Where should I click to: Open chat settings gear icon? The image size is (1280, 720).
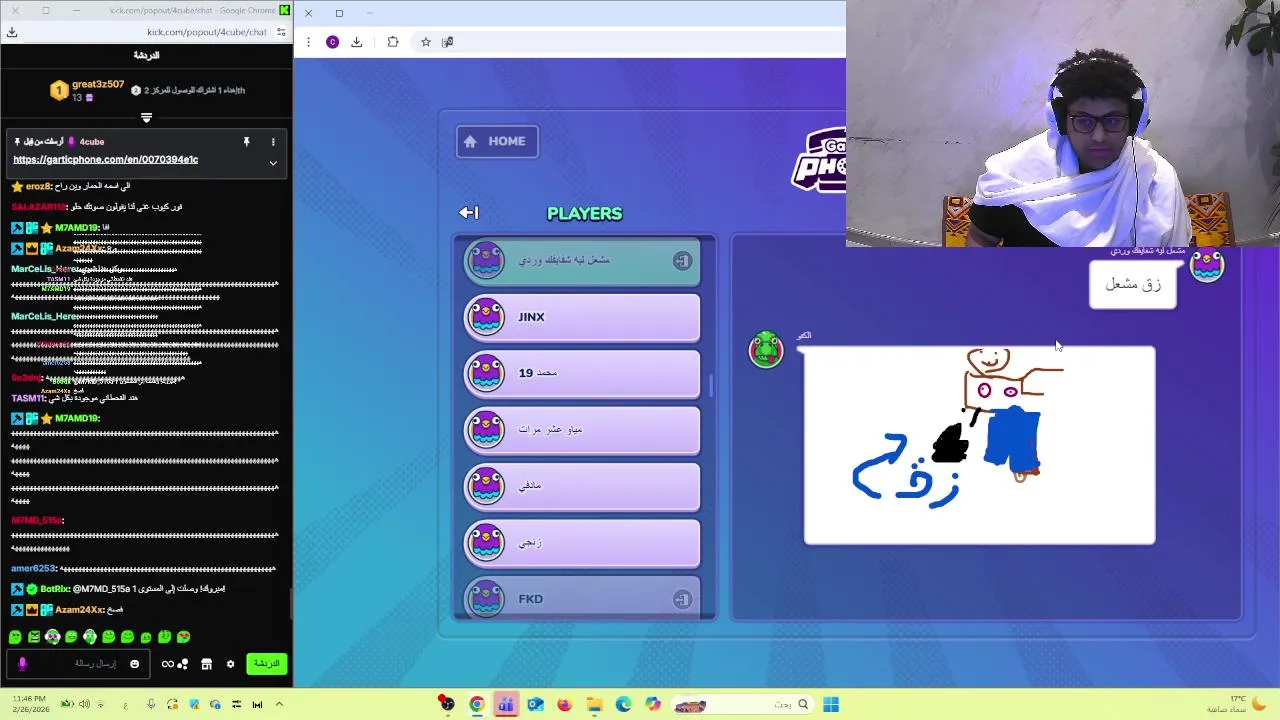click(230, 664)
